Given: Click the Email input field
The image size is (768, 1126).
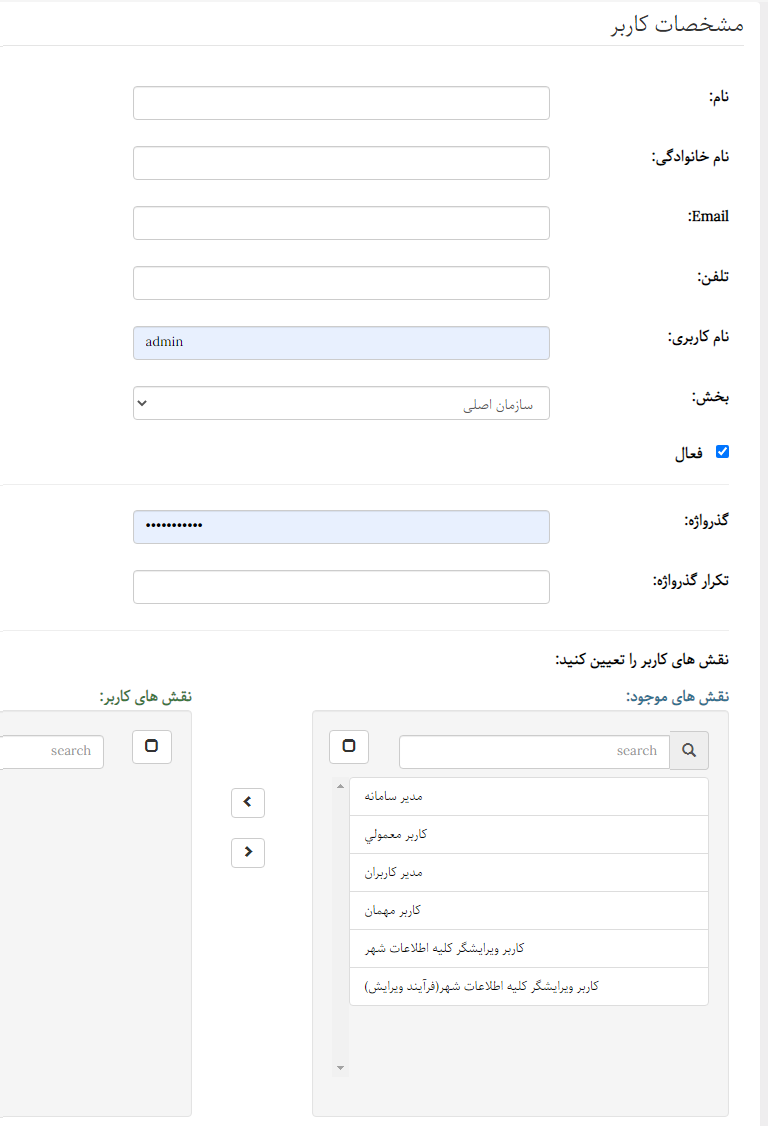Looking at the screenshot, I should point(341,222).
